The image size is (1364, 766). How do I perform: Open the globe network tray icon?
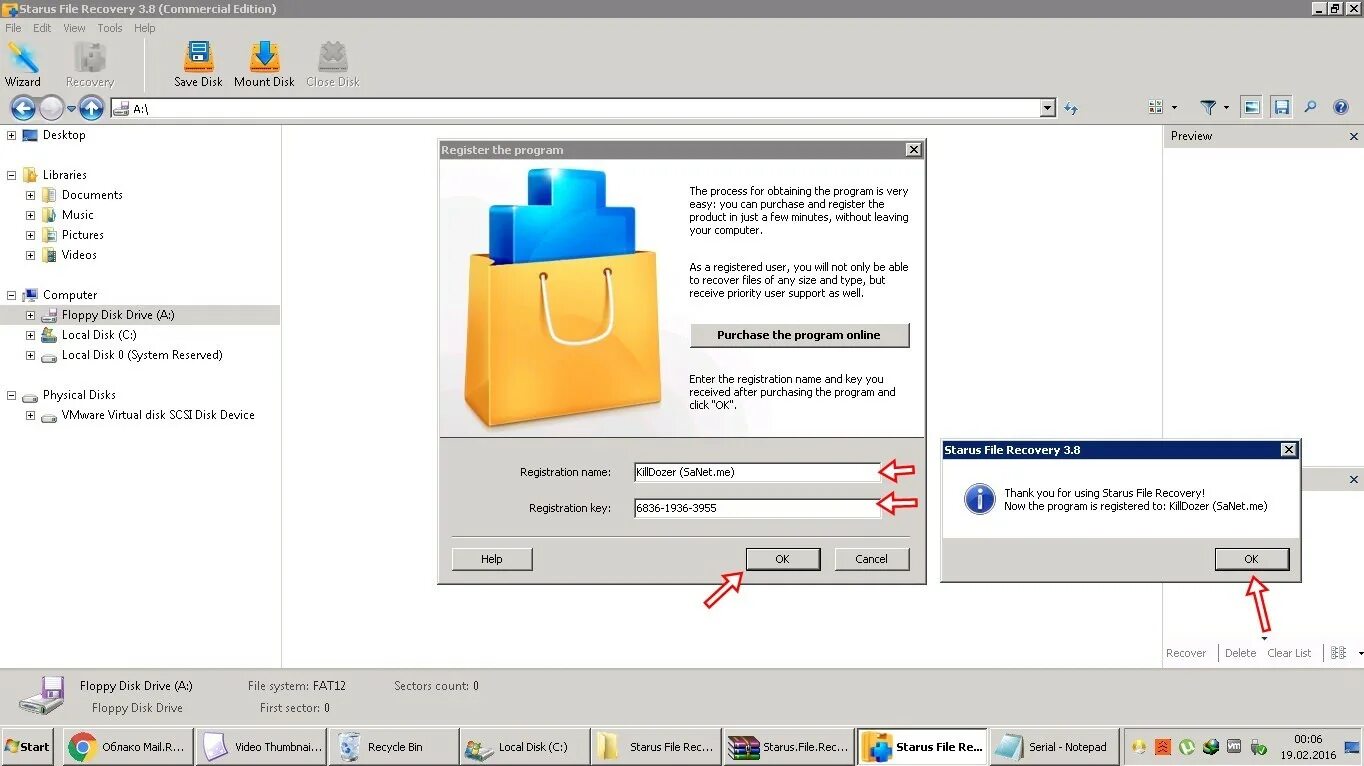(x=1211, y=746)
